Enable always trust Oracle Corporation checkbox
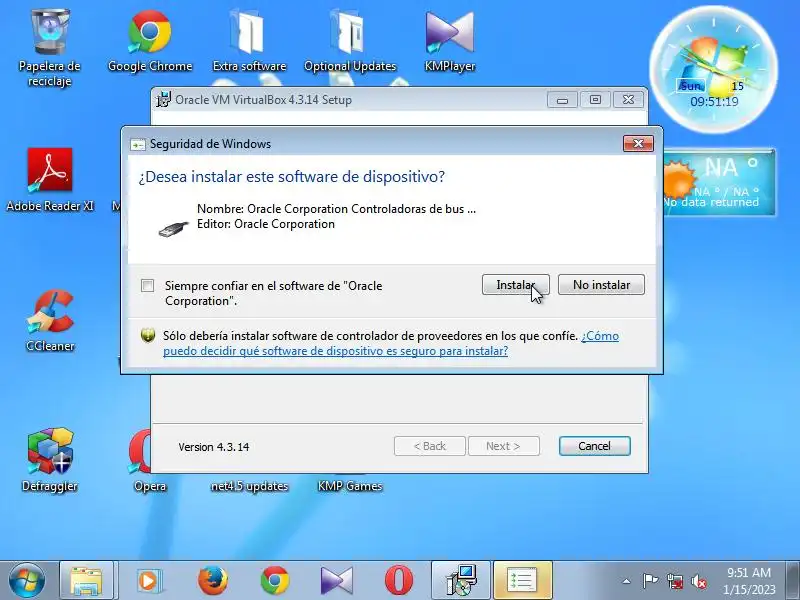800x600 pixels. point(147,286)
